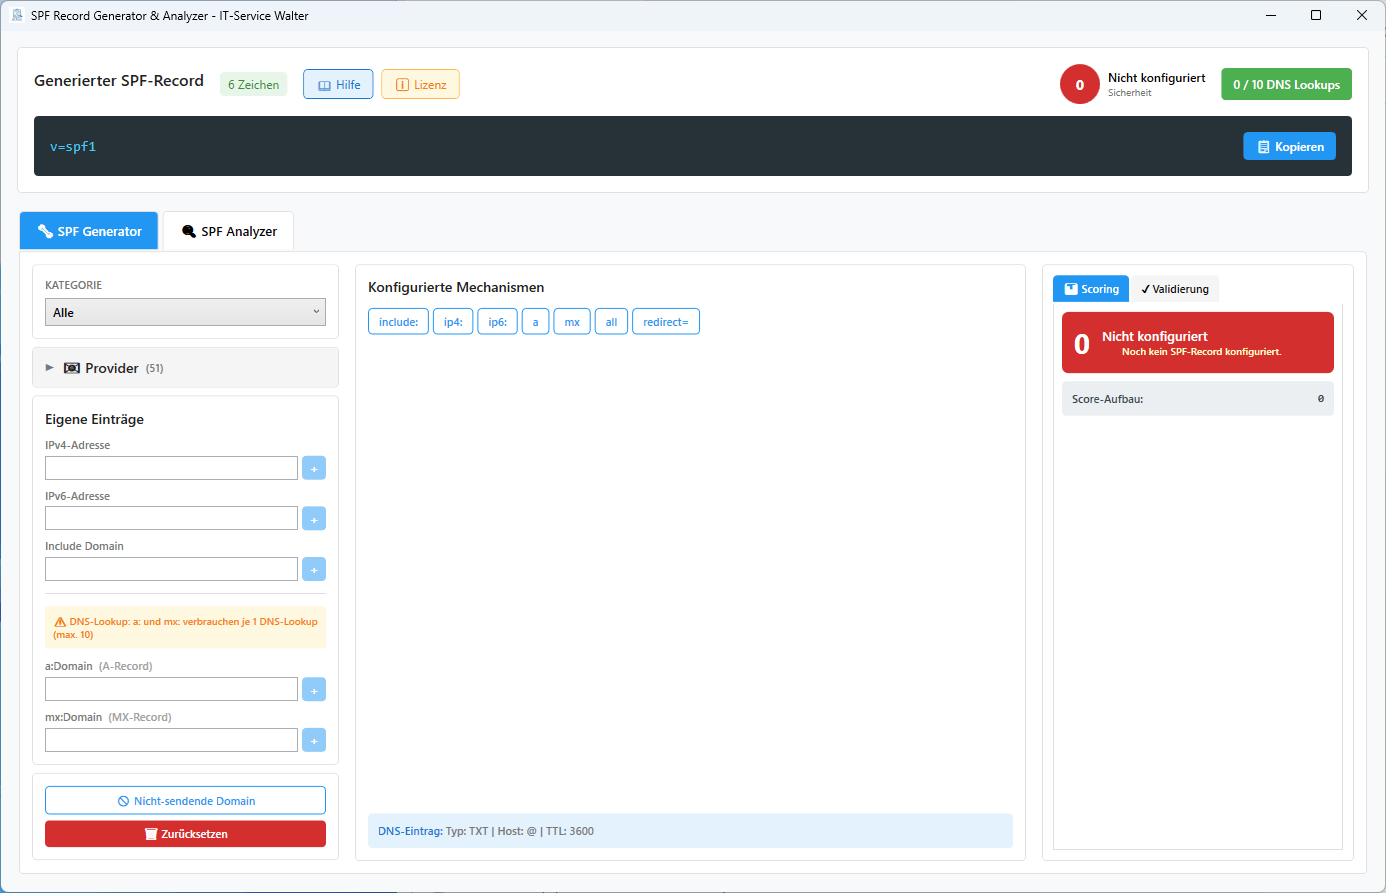Image resolution: width=1386 pixels, height=893 pixels.
Task: Click the plus icon beside IPv4-Adresse field
Action: 314,468
